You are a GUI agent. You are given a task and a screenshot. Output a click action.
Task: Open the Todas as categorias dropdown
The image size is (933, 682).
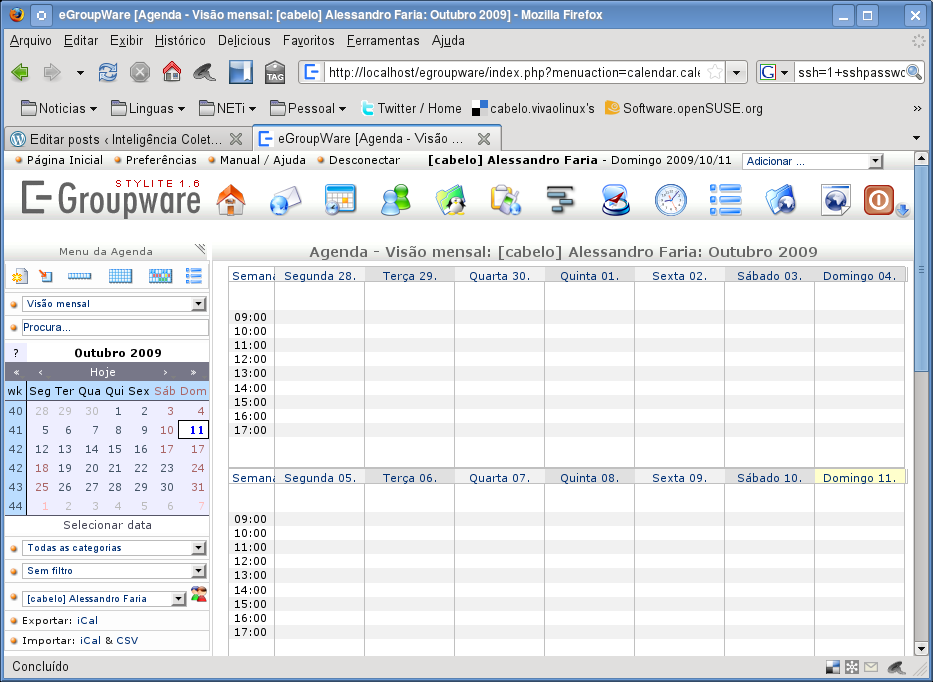(x=198, y=548)
